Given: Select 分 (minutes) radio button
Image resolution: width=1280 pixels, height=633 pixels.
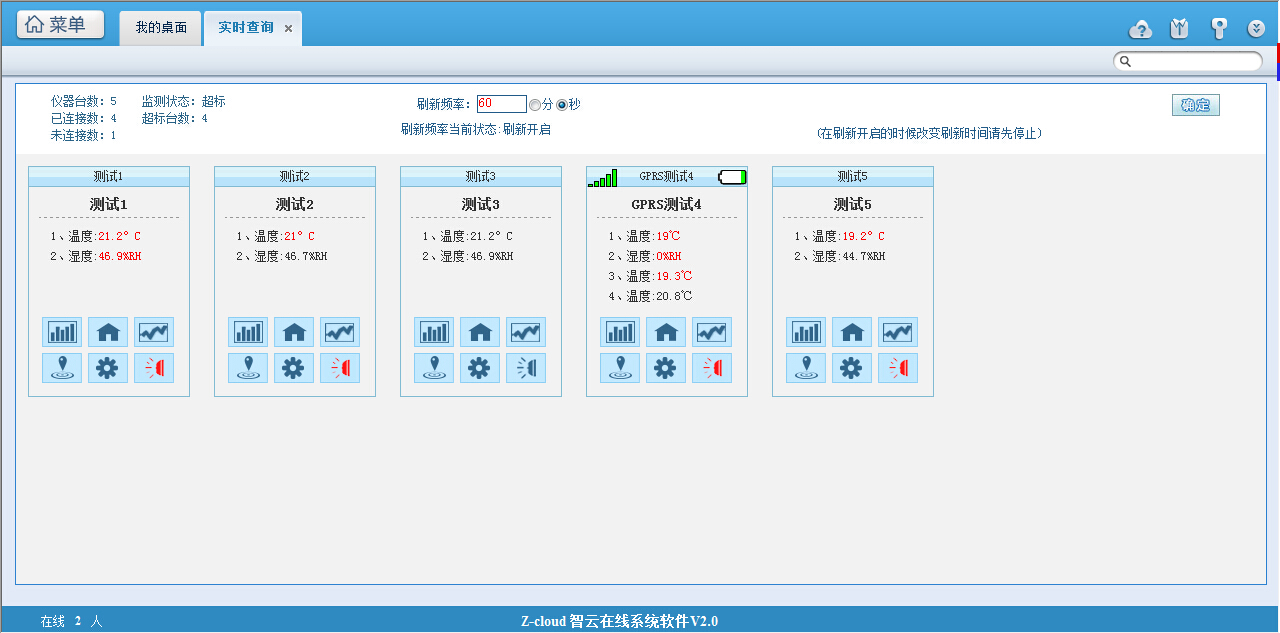Looking at the screenshot, I should coord(535,105).
